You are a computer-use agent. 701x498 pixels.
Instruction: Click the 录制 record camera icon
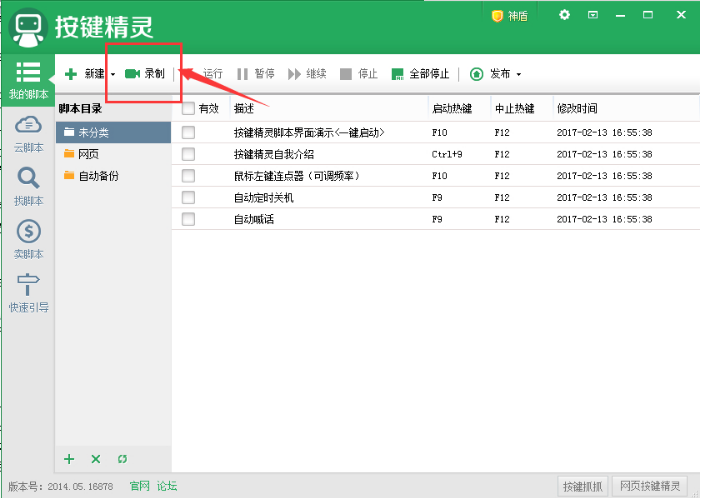coord(132,74)
